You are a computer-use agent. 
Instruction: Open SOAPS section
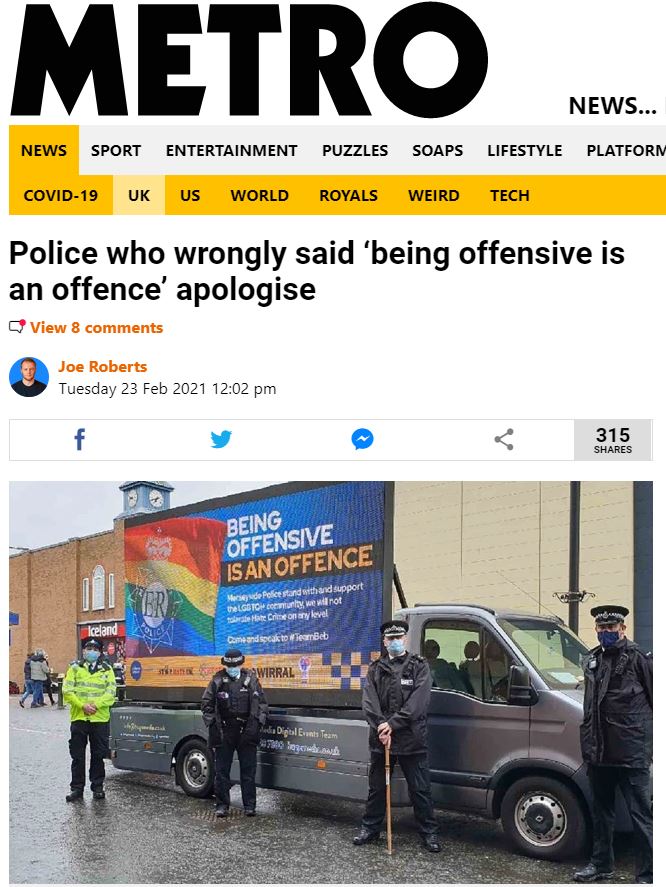coord(437,150)
